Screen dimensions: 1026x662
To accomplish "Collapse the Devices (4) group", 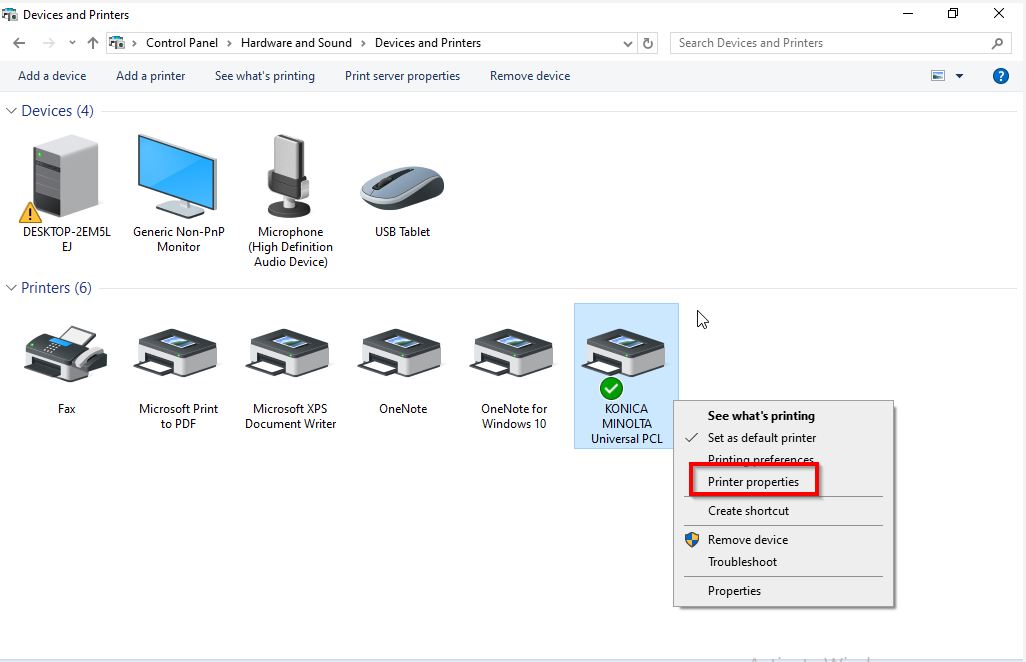I will [x=13, y=111].
